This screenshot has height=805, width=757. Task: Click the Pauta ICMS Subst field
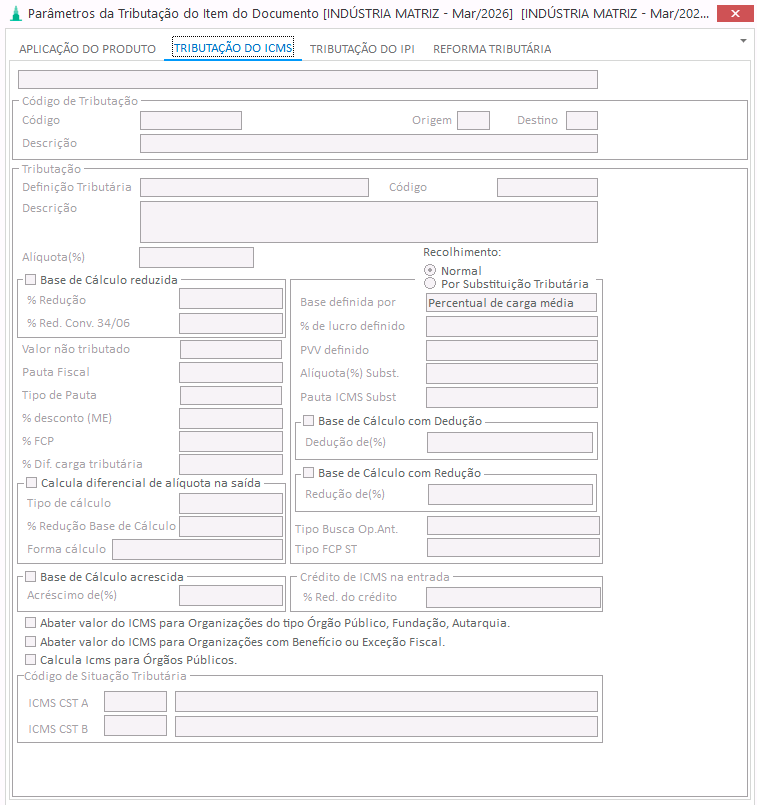coord(512,397)
